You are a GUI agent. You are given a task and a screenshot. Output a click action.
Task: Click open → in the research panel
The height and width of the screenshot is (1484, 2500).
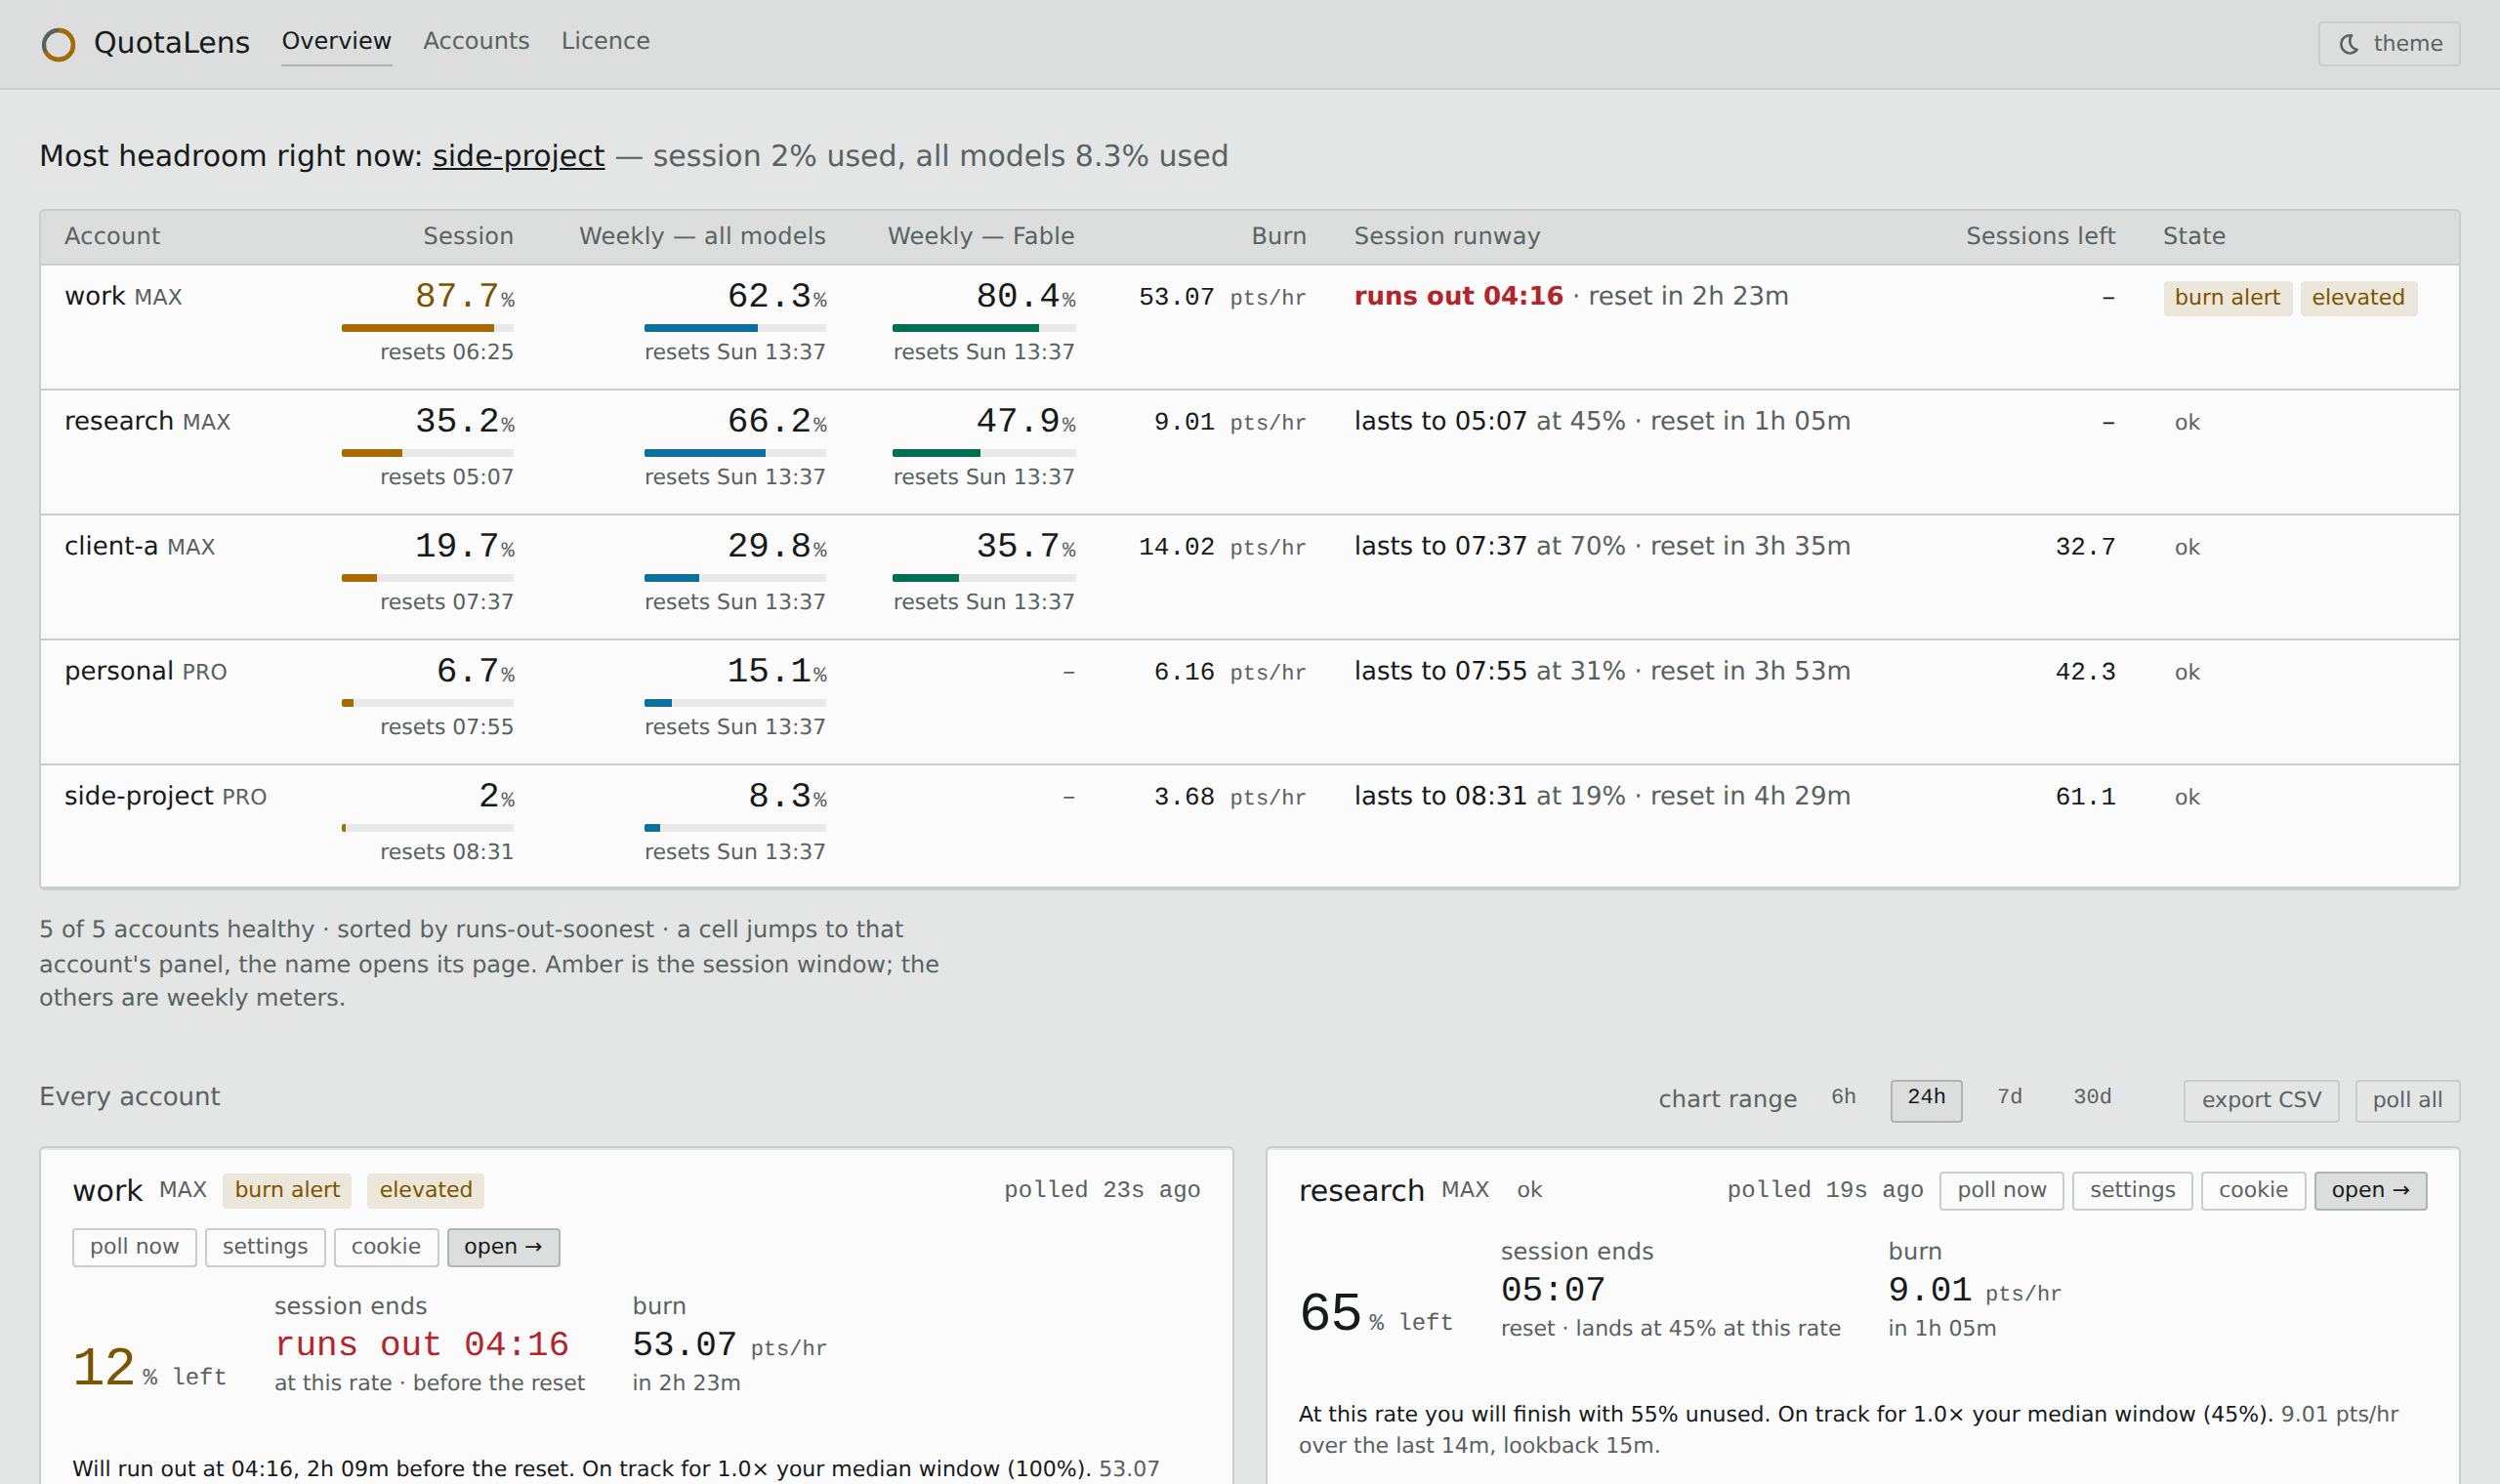[2370, 1191]
